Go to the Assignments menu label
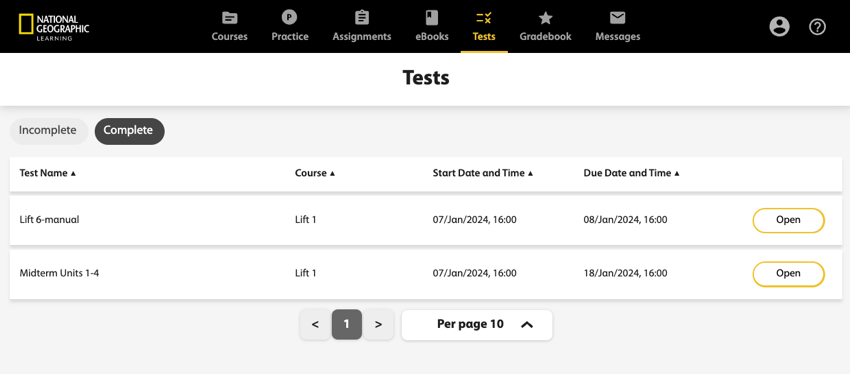 tap(362, 37)
